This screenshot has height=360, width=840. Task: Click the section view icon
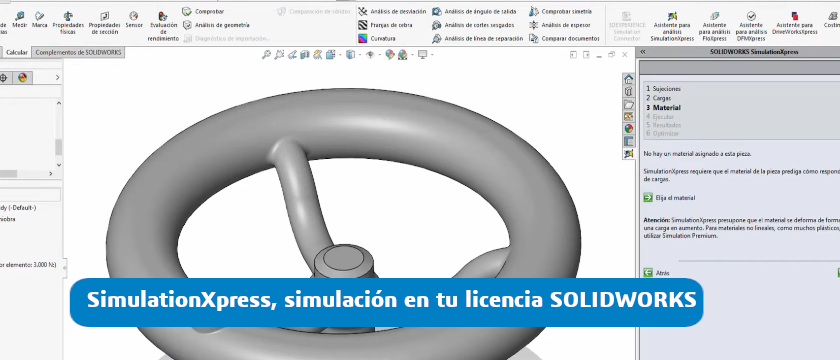(x=305, y=55)
